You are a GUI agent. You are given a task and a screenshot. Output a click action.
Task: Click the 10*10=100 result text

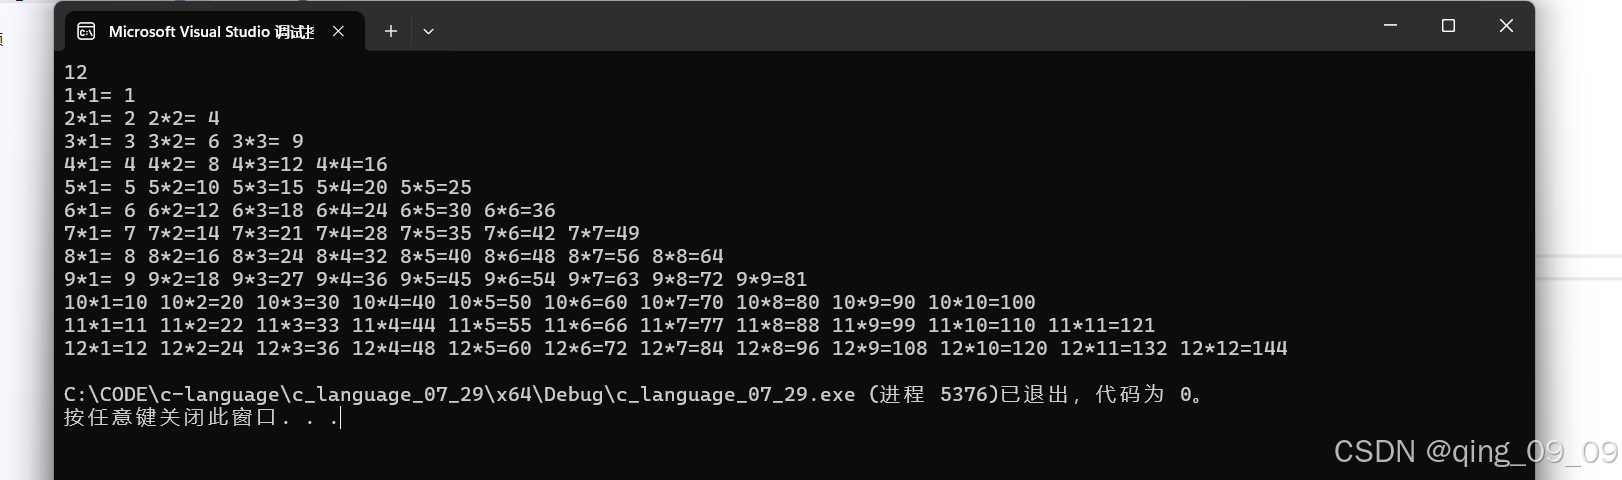click(x=982, y=302)
